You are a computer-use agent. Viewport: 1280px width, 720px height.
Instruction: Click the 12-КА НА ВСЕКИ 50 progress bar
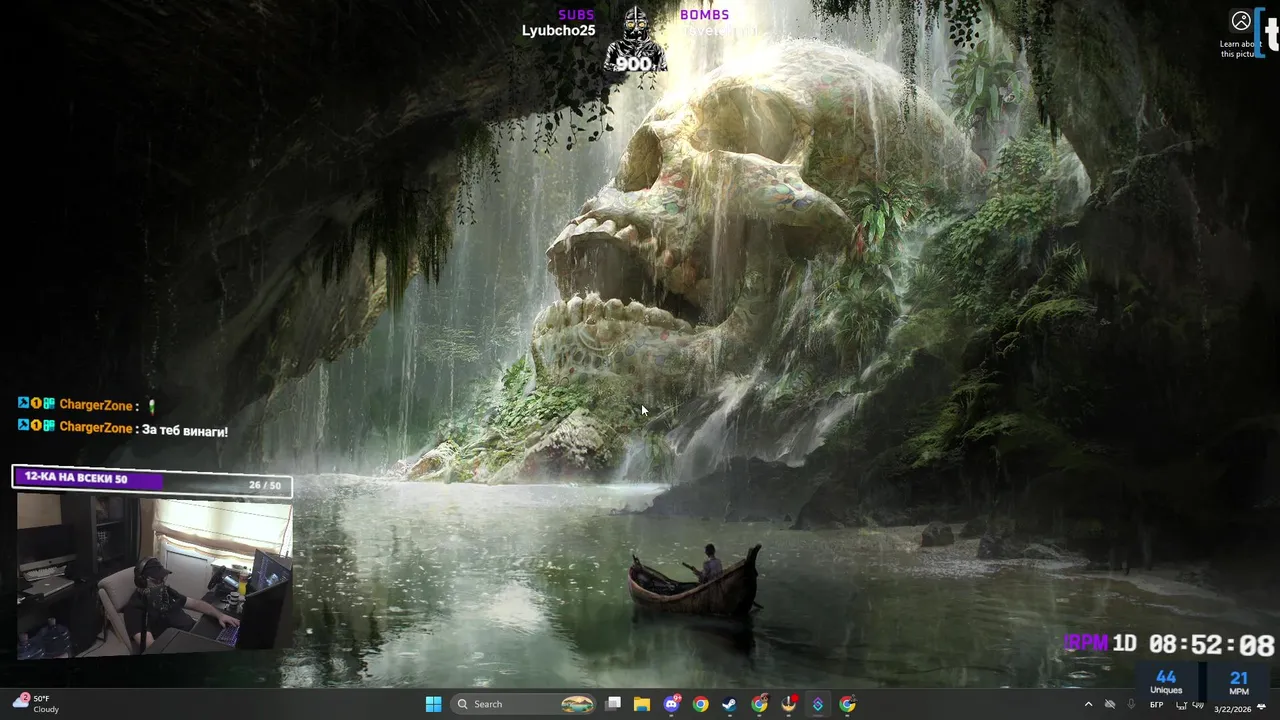coord(152,479)
